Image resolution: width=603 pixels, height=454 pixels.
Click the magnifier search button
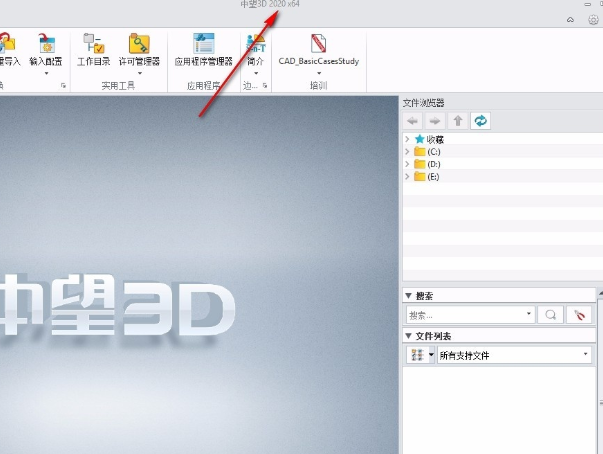point(550,314)
